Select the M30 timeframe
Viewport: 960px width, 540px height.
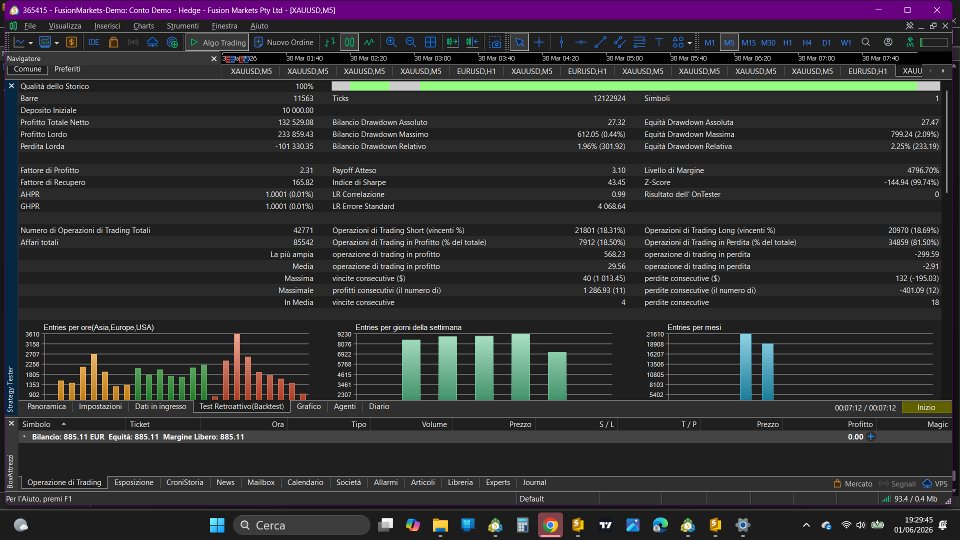tap(768, 42)
